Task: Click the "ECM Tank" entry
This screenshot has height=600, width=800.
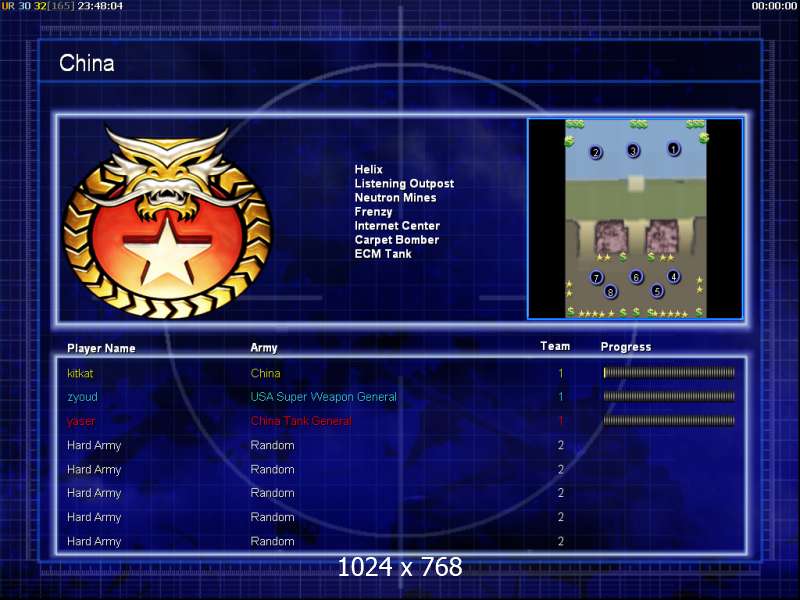Action: (x=383, y=254)
